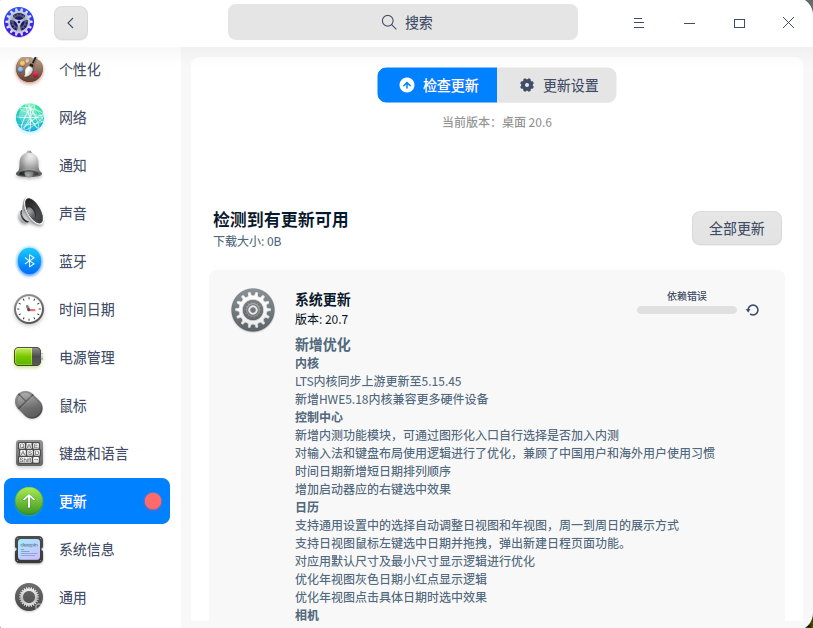This screenshot has height=628, width=813.
Task: Click the red update notification dot
Action: click(152, 501)
